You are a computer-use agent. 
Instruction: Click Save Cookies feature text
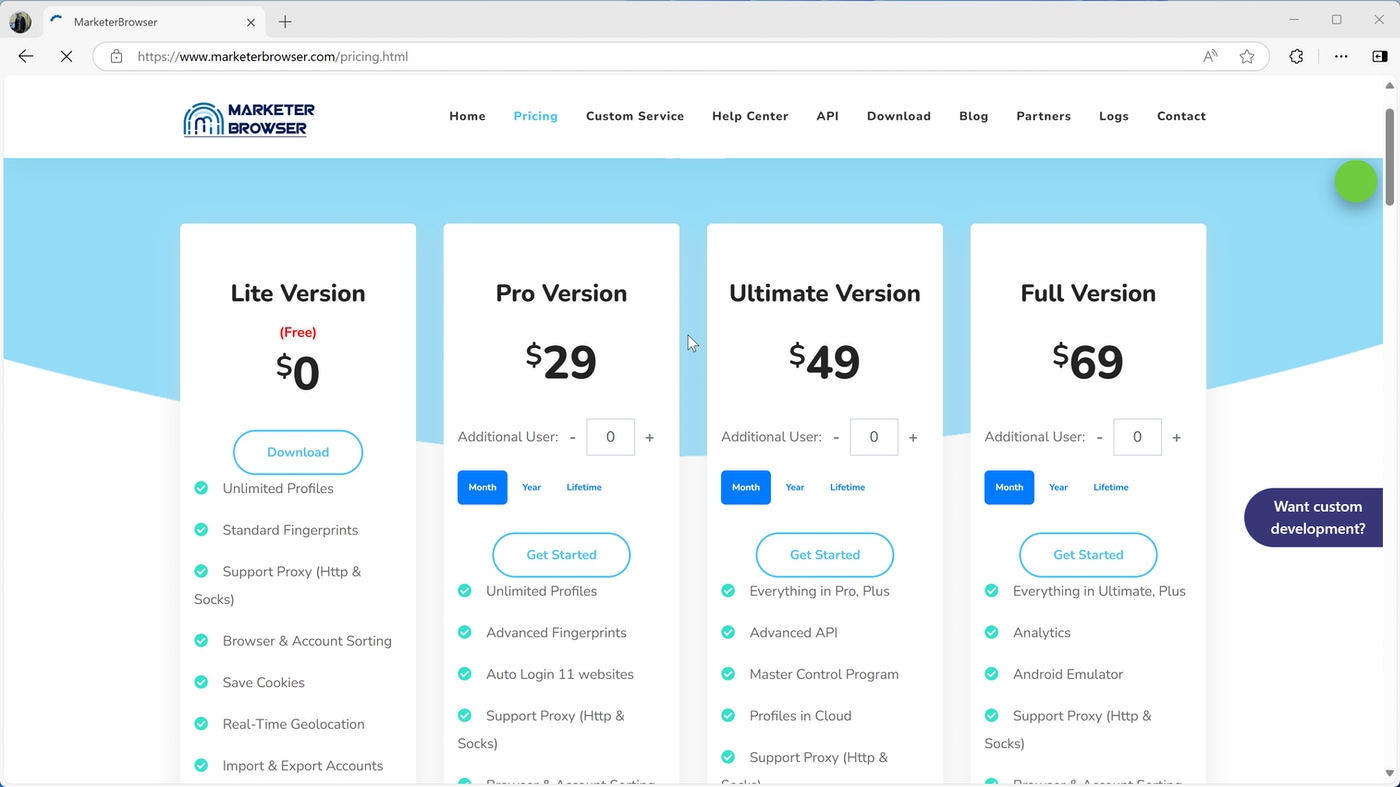pos(264,683)
